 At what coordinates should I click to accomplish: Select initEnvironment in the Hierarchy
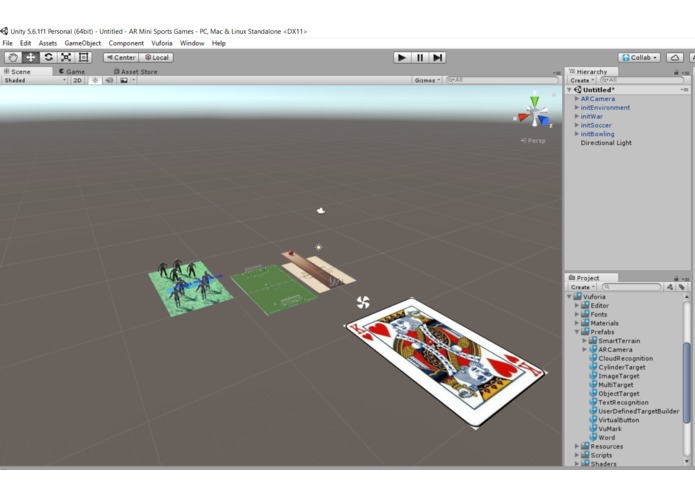click(x=605, y=108)
